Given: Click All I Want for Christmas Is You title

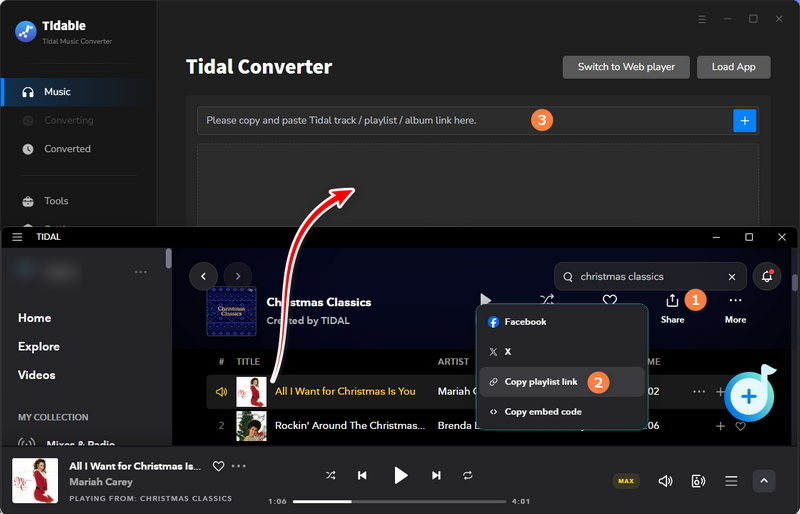Looking at the screenshot, I should (345, 391).
